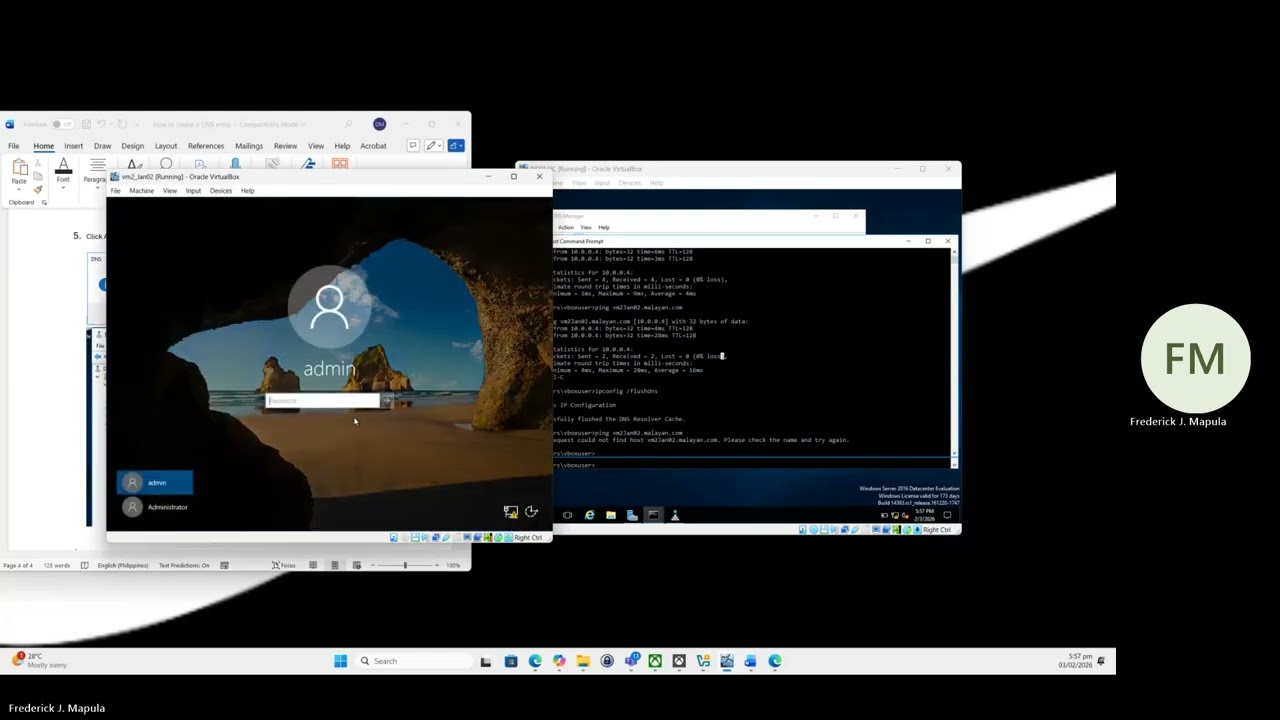Switch to the Design tab in Word
The height and width of the screenshot is (720, 1280).
click(x=132, y=146)
